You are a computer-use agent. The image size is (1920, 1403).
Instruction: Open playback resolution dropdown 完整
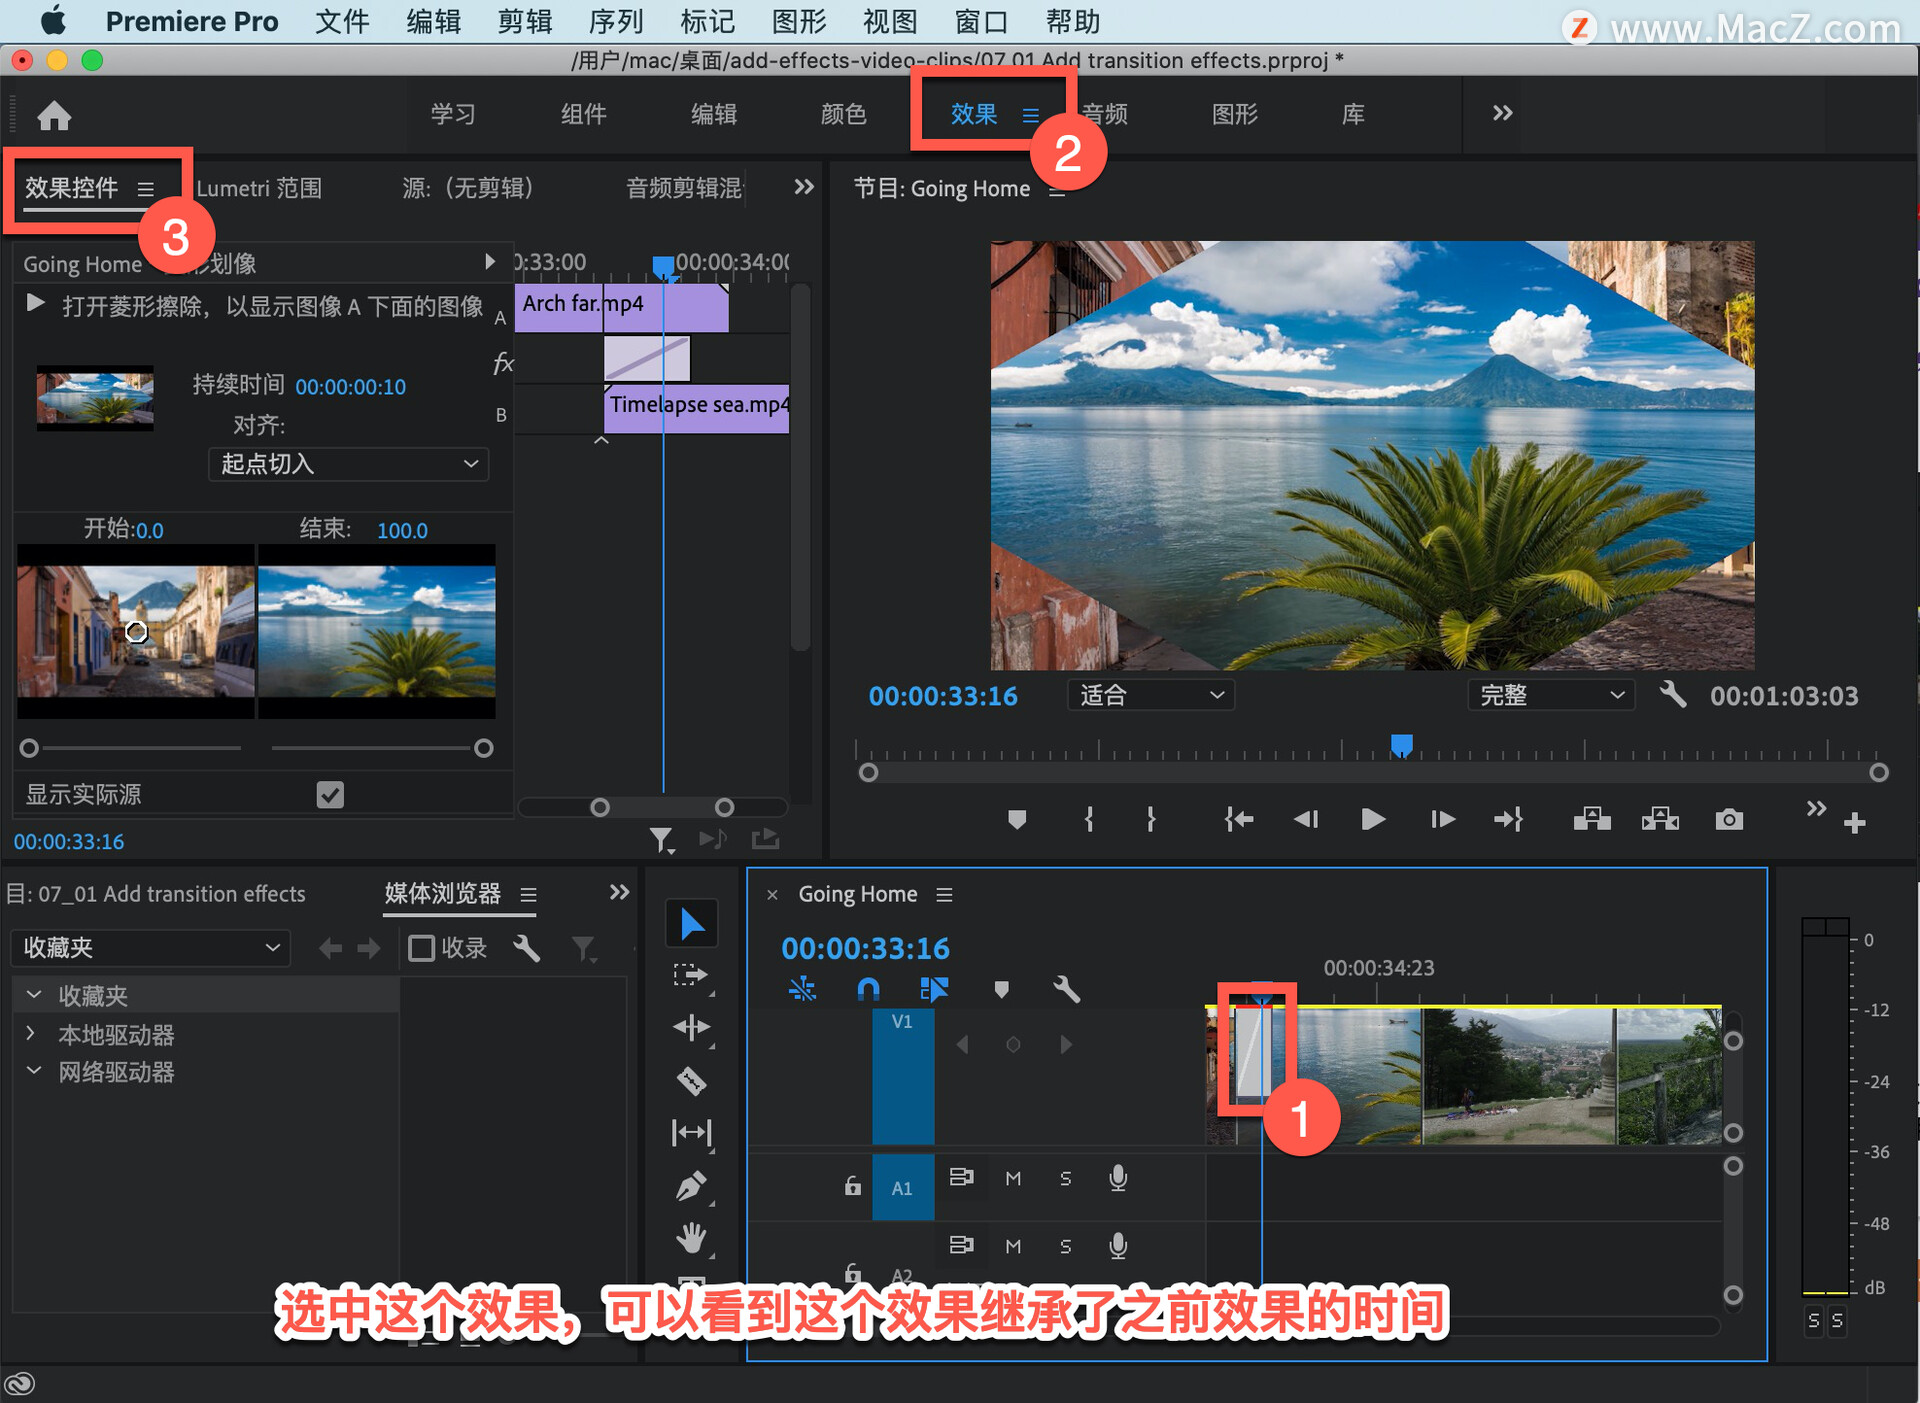(x=1551, y=695)
